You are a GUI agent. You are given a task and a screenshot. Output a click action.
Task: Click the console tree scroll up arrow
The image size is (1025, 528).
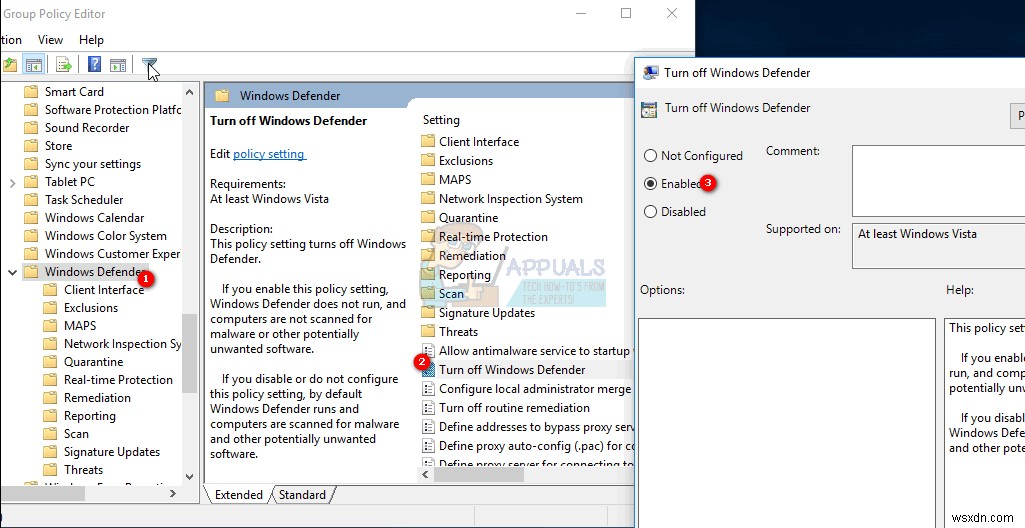(190, 92)
